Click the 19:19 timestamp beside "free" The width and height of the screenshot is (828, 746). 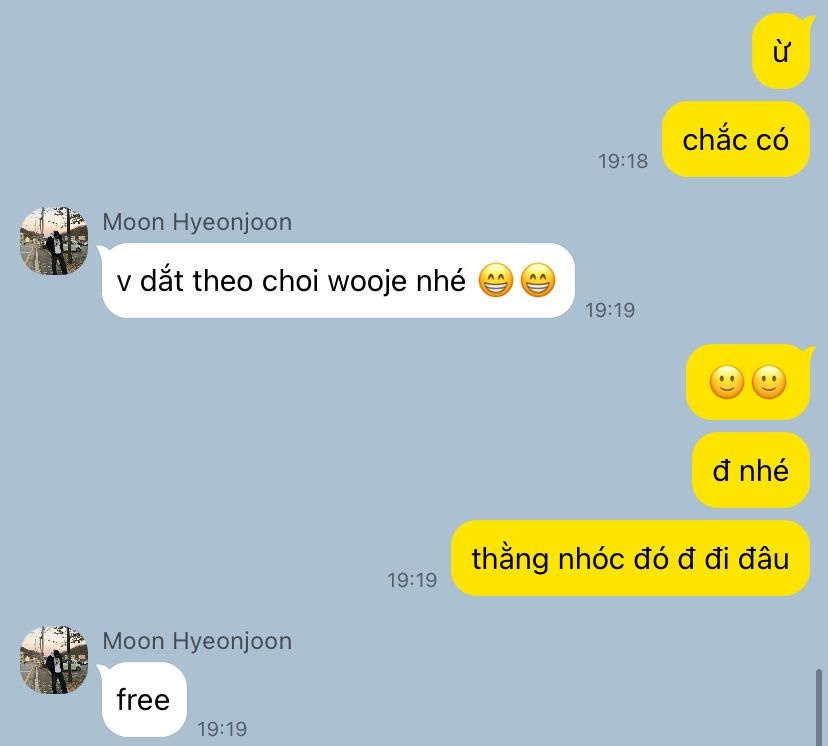(x=222, y=729)
